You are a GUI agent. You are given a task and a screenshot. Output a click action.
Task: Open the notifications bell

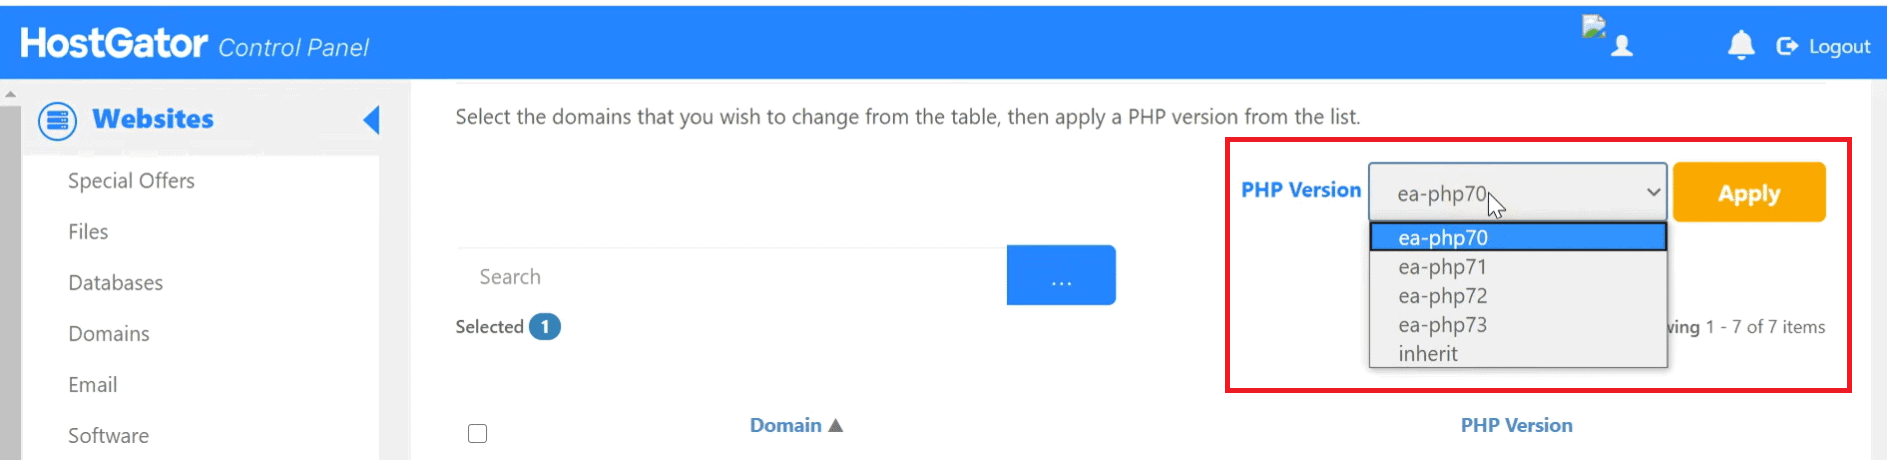click(x=1741, y=46)
